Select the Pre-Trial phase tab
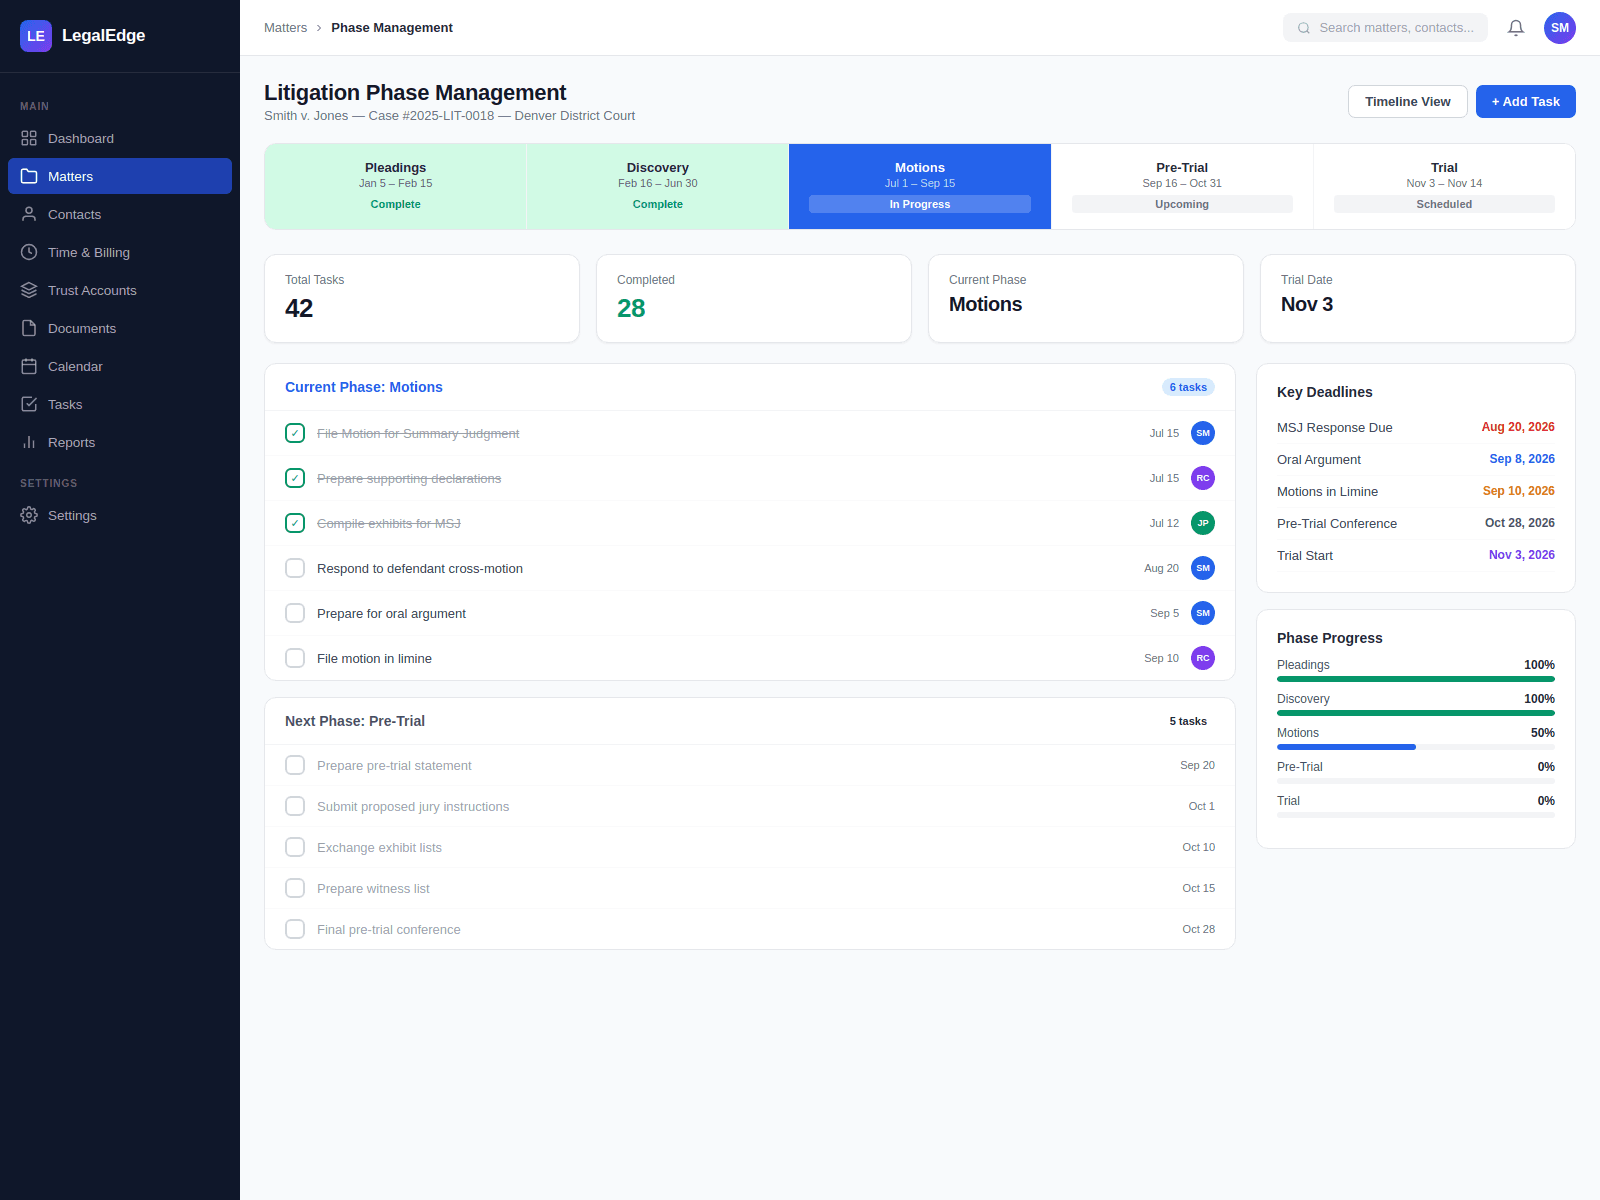1600x1200 pixels. click(1182, 186)
